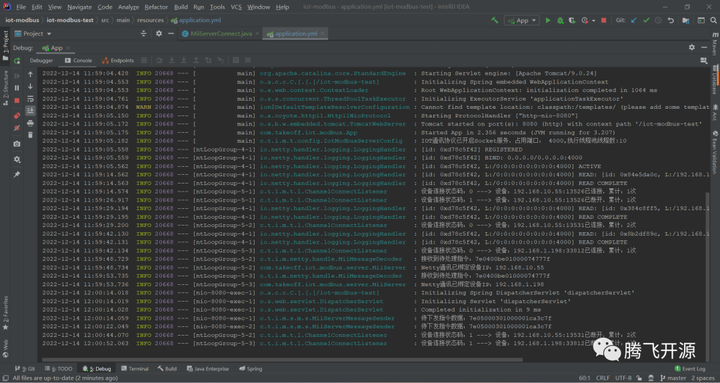This screenshot has width=720, height=383.
Task: Toggle mute breakpoints icon
Action: click(17, 128)
